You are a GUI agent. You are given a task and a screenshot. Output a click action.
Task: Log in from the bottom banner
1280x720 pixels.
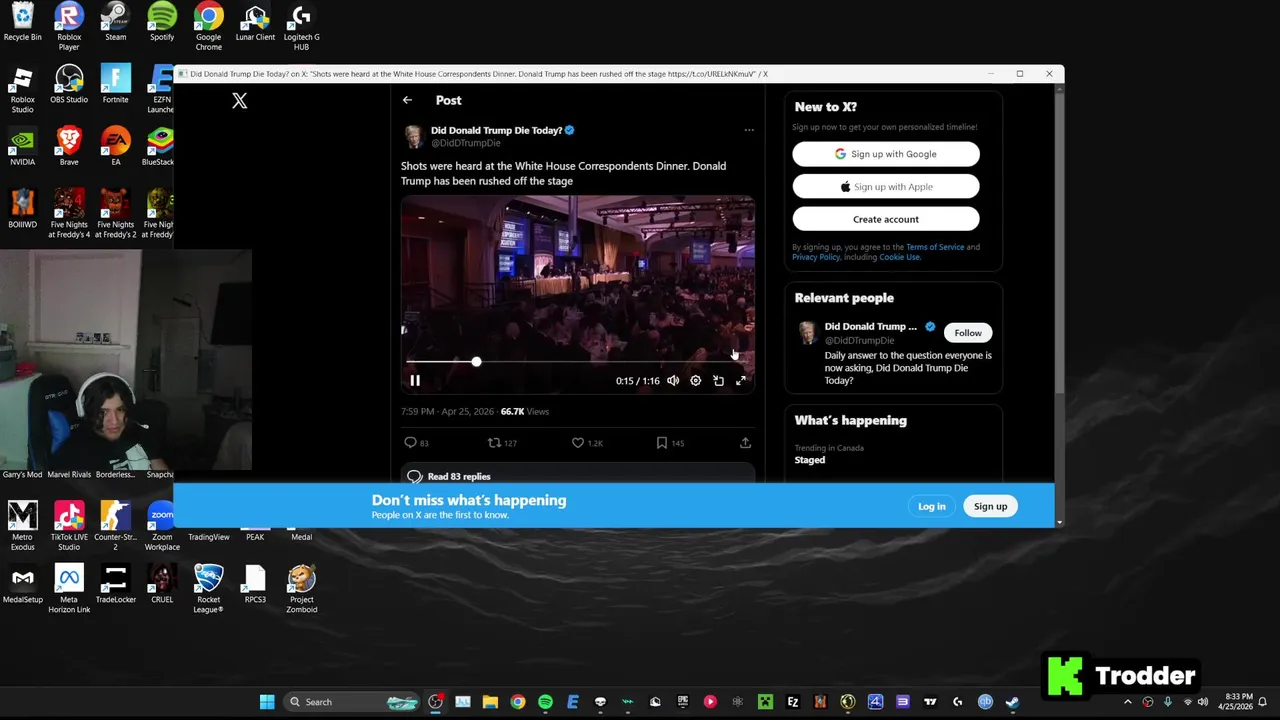click(931, 506)
